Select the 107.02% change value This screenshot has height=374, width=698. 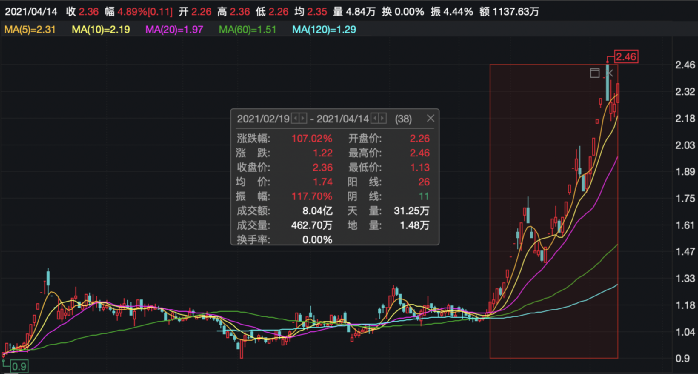point(312,138)
